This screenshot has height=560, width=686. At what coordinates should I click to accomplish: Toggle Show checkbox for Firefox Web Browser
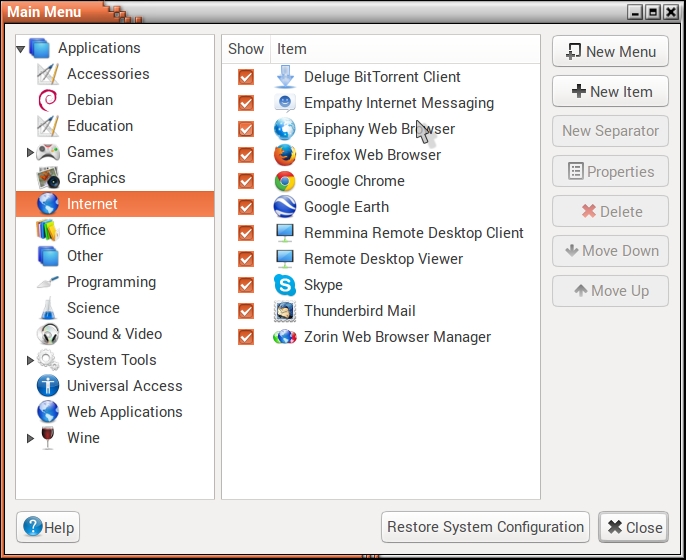(x=246, y=155)
